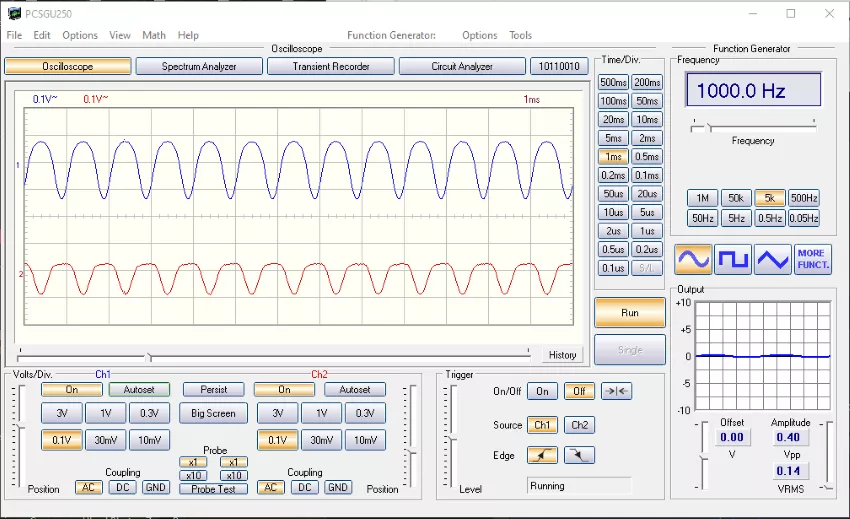Switch to the Circuit Analyzer tab
This screenshot has width=850, height=519.
462,66
